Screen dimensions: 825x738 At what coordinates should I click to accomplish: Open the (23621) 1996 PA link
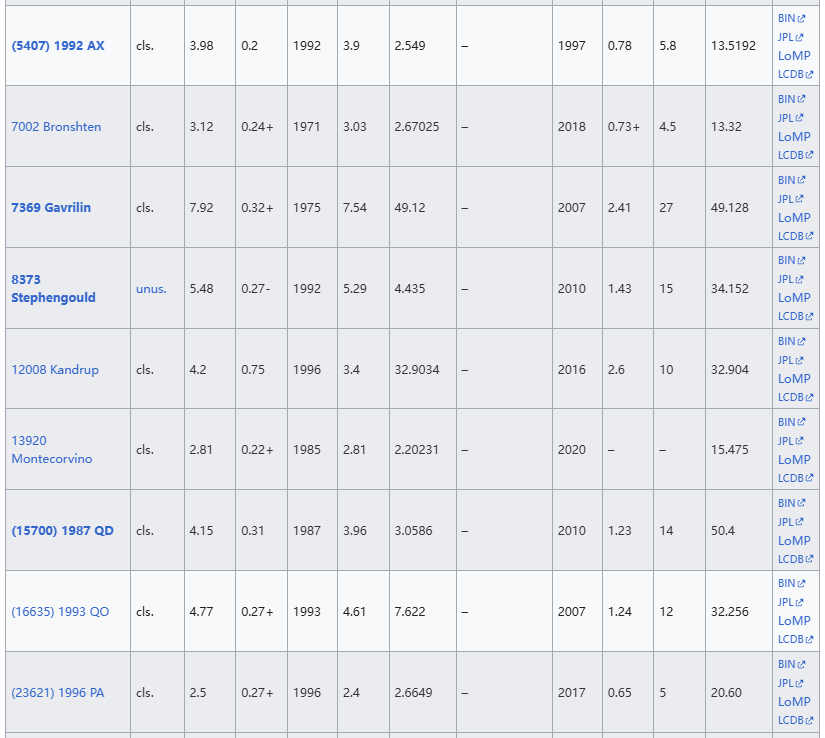pos(57,693)
